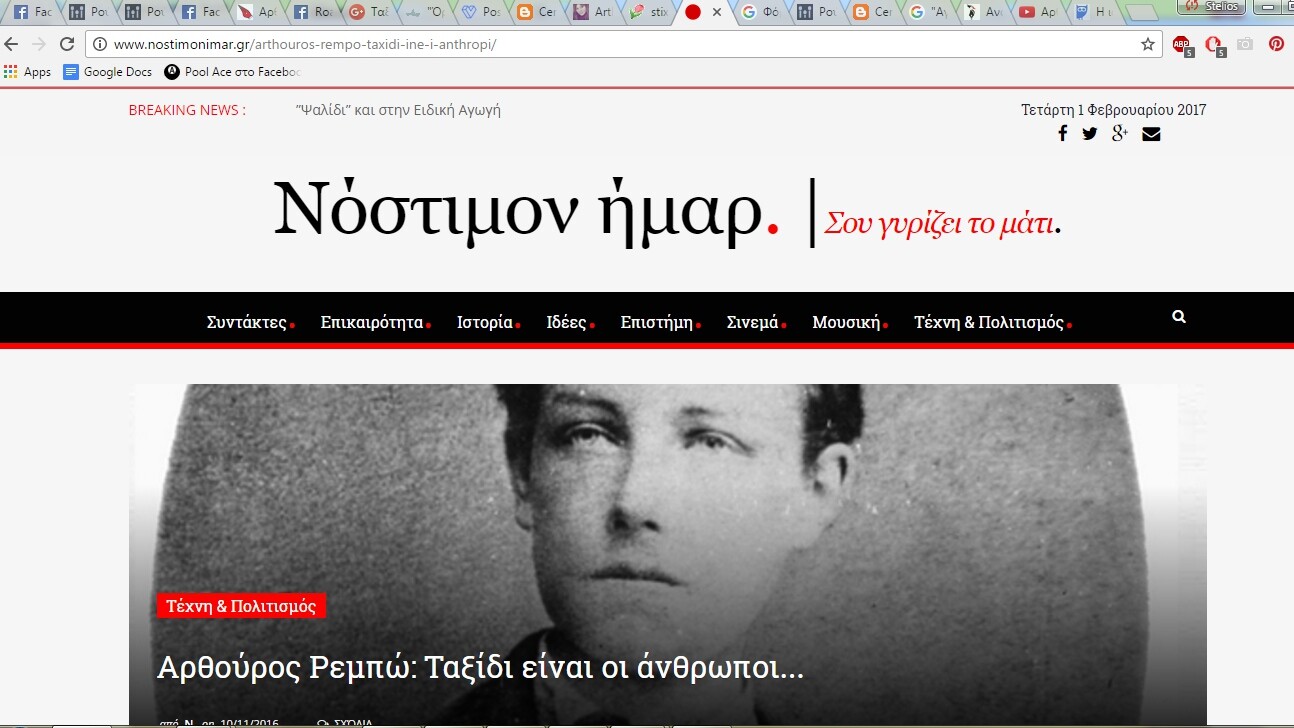
Task: Open the Twitter icon in header
Action: (1090, 134)
